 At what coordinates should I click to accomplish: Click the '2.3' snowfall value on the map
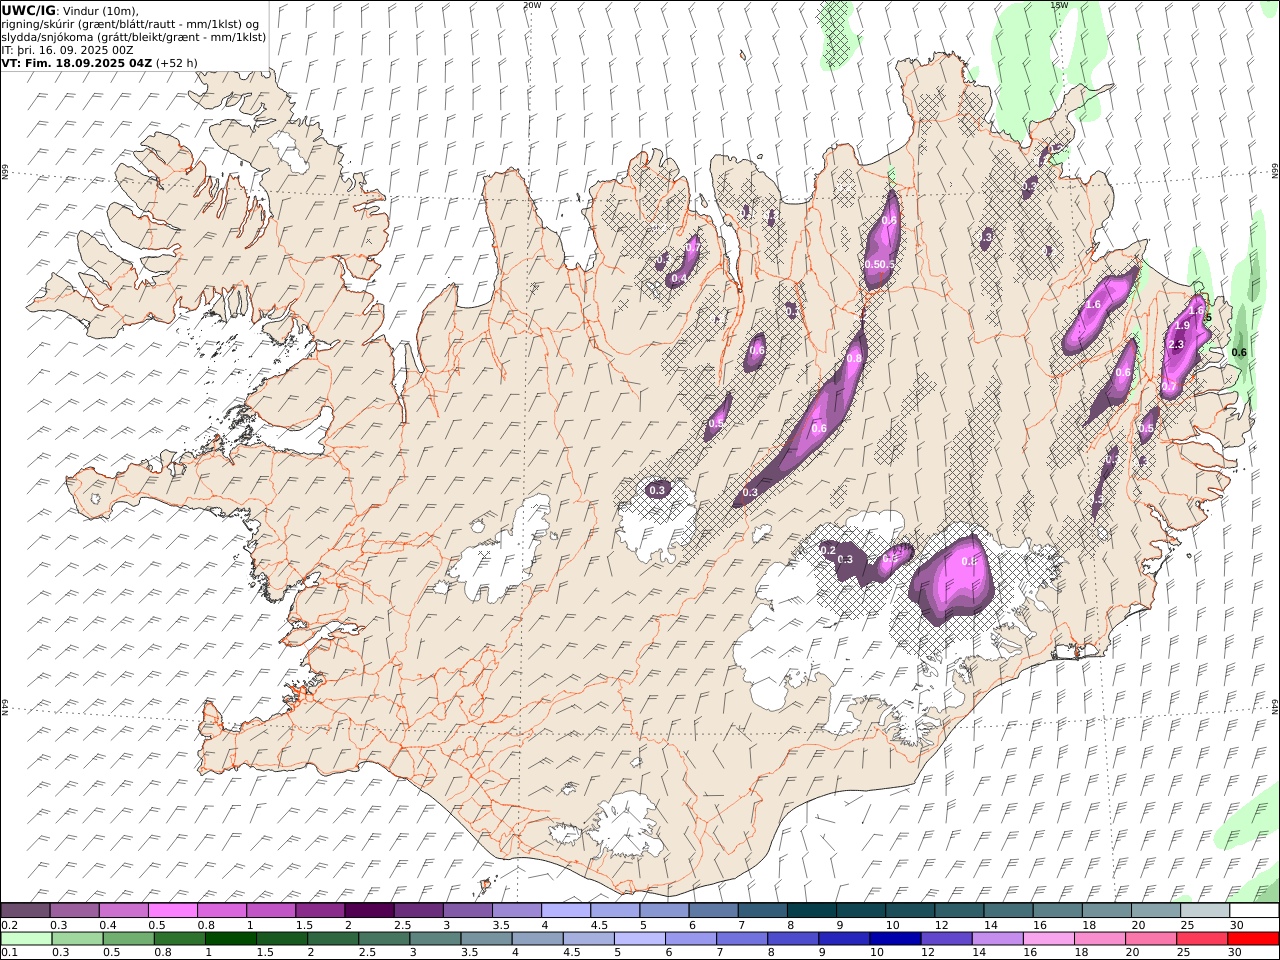tap(1176, 345)
